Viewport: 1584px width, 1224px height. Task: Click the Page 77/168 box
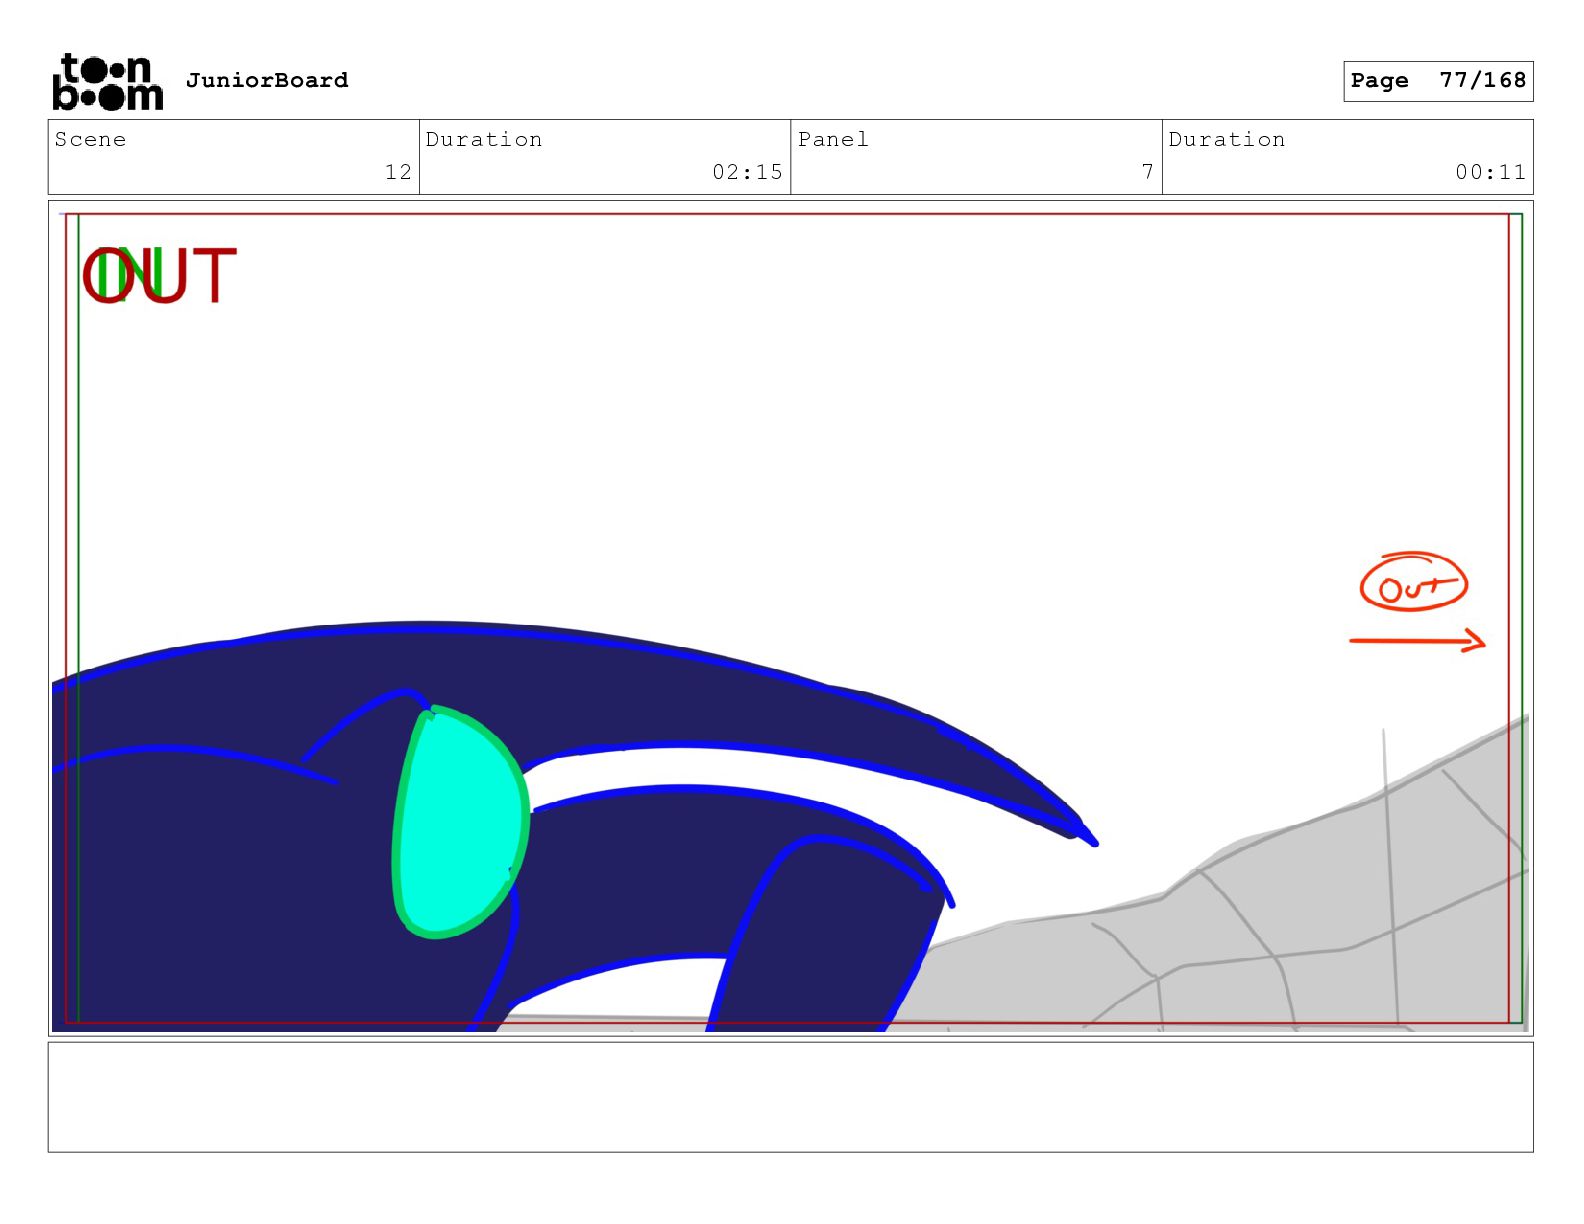pyautogui.click(x=1438, y=81)
